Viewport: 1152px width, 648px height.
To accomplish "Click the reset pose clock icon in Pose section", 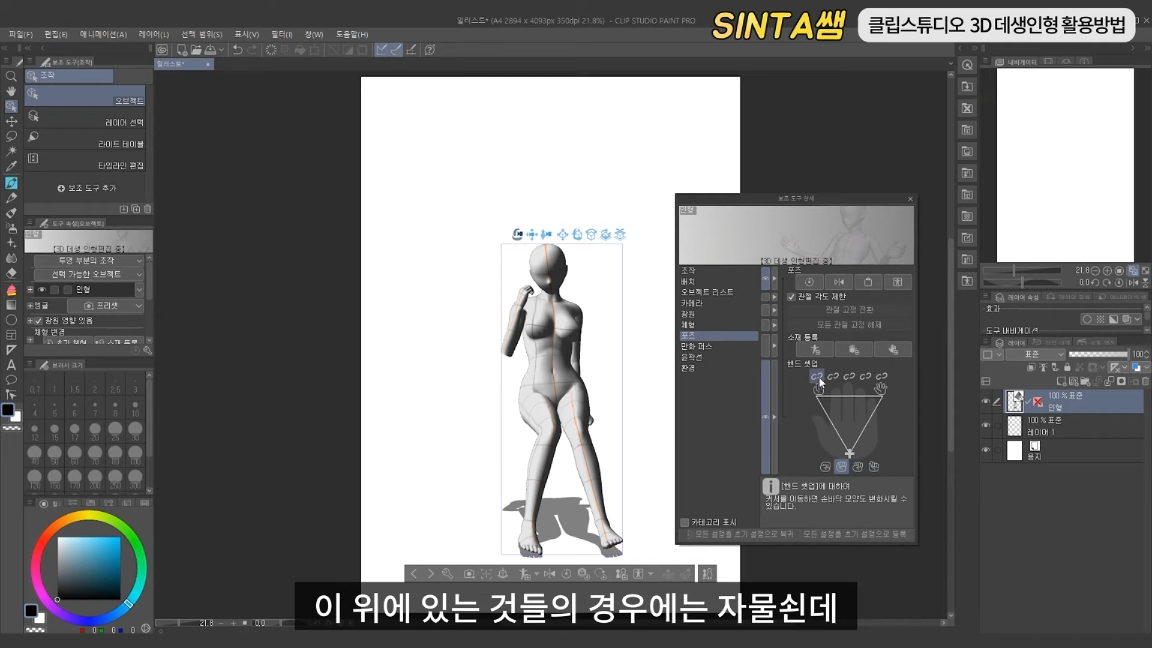I will point(809,282).
